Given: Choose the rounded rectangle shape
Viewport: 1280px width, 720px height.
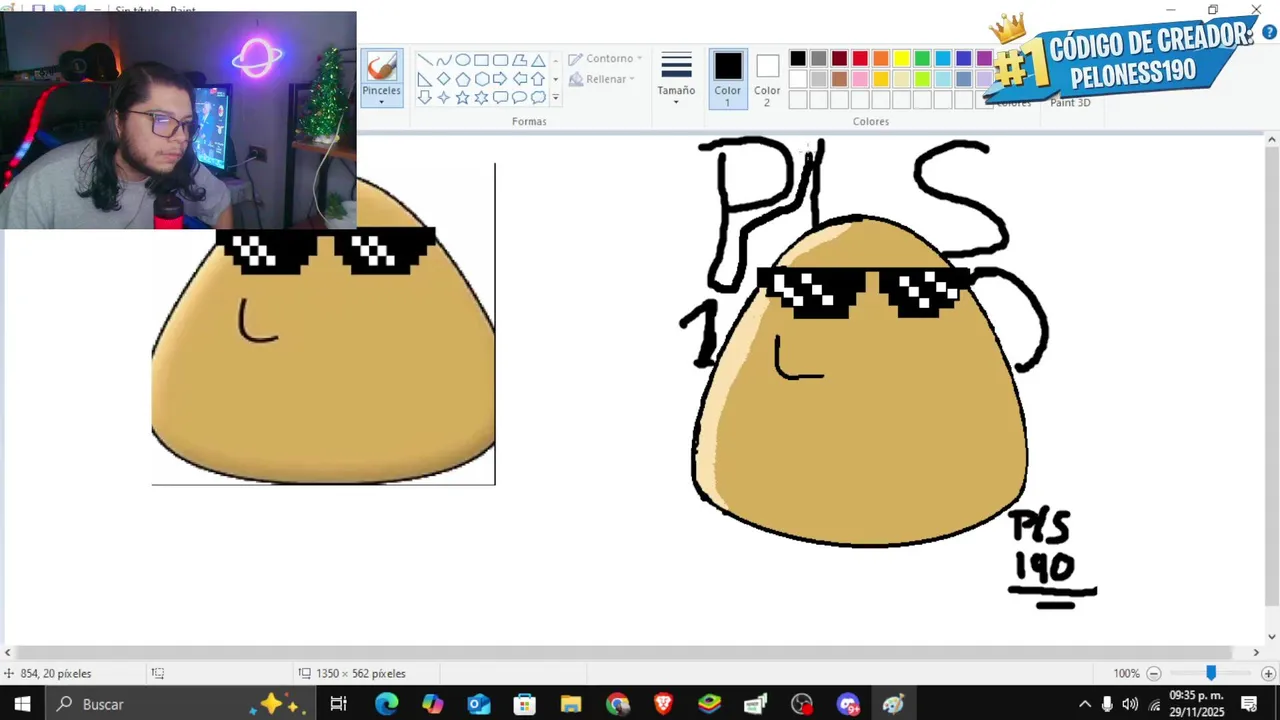Looking at the screenshot, I should [x=500, y=60].
